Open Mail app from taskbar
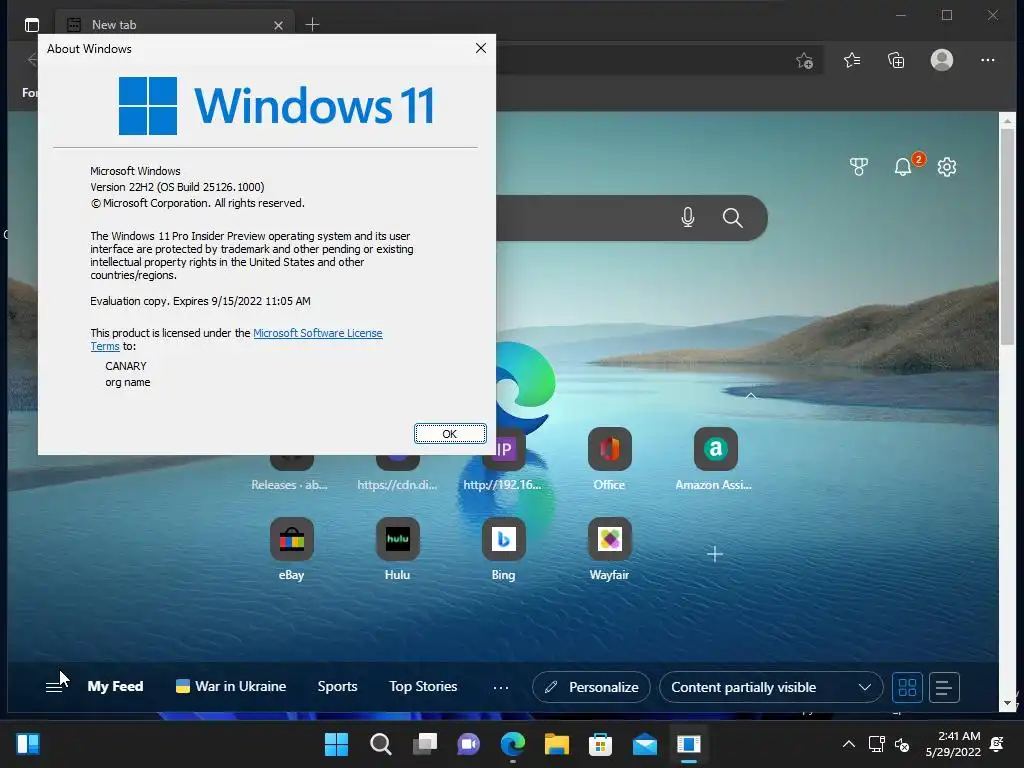Screen dimensions: 1024x768 645,744
